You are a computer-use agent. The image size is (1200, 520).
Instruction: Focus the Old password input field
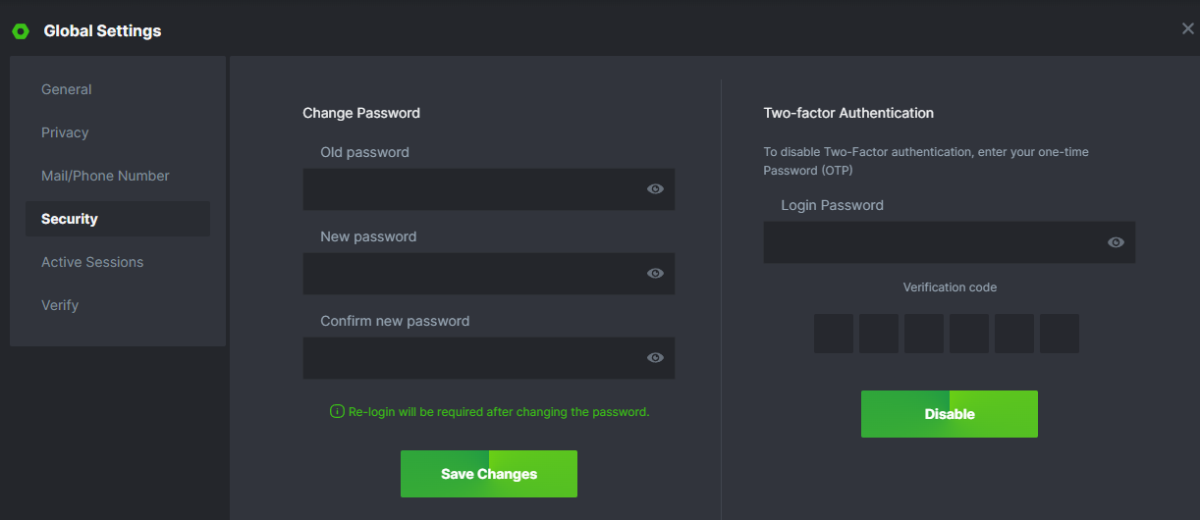pos(470,189)
